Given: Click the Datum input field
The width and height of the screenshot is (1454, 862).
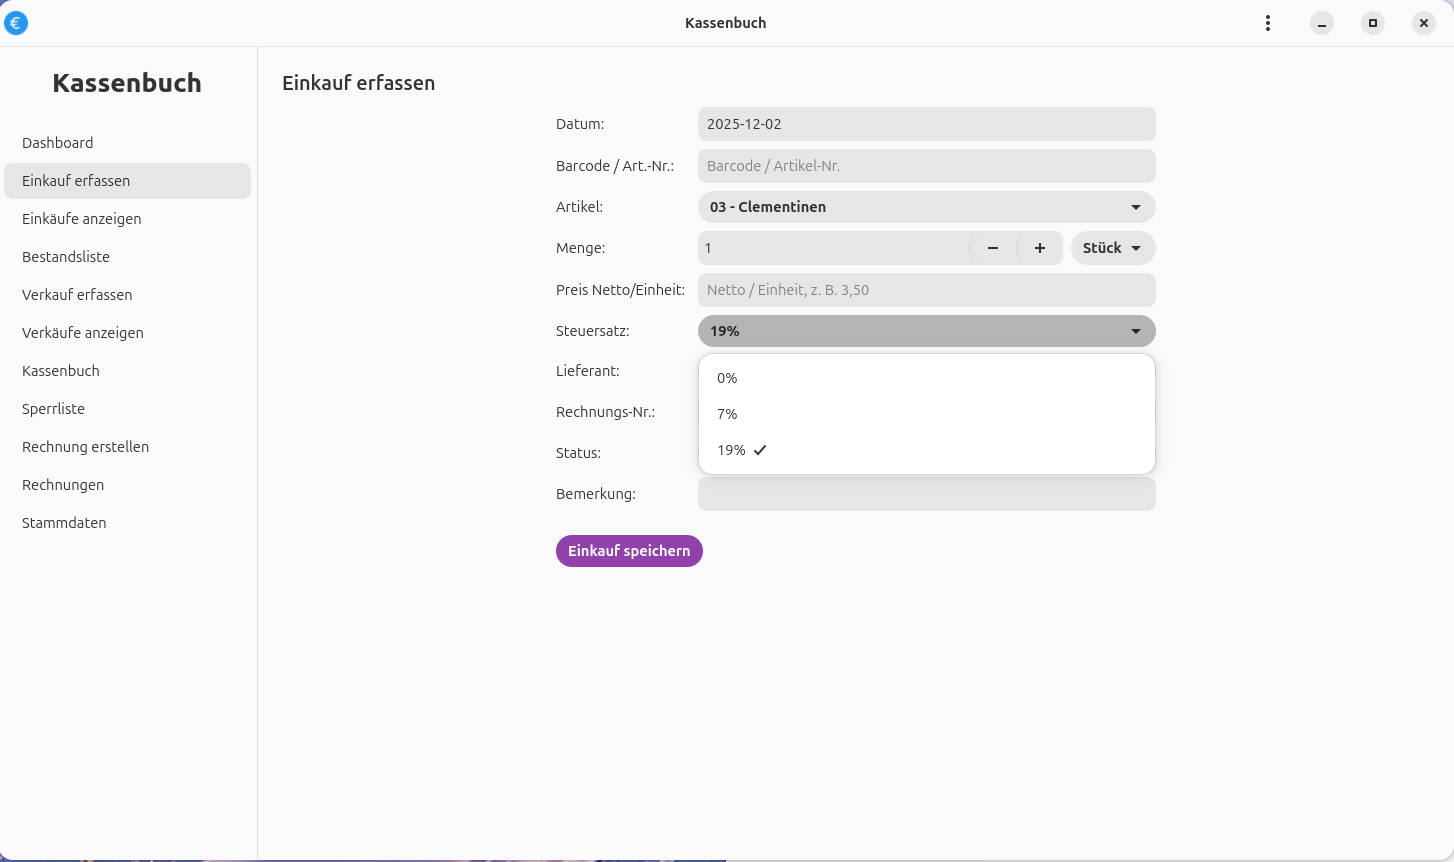Looking at the screenshot, I should 926,124.
